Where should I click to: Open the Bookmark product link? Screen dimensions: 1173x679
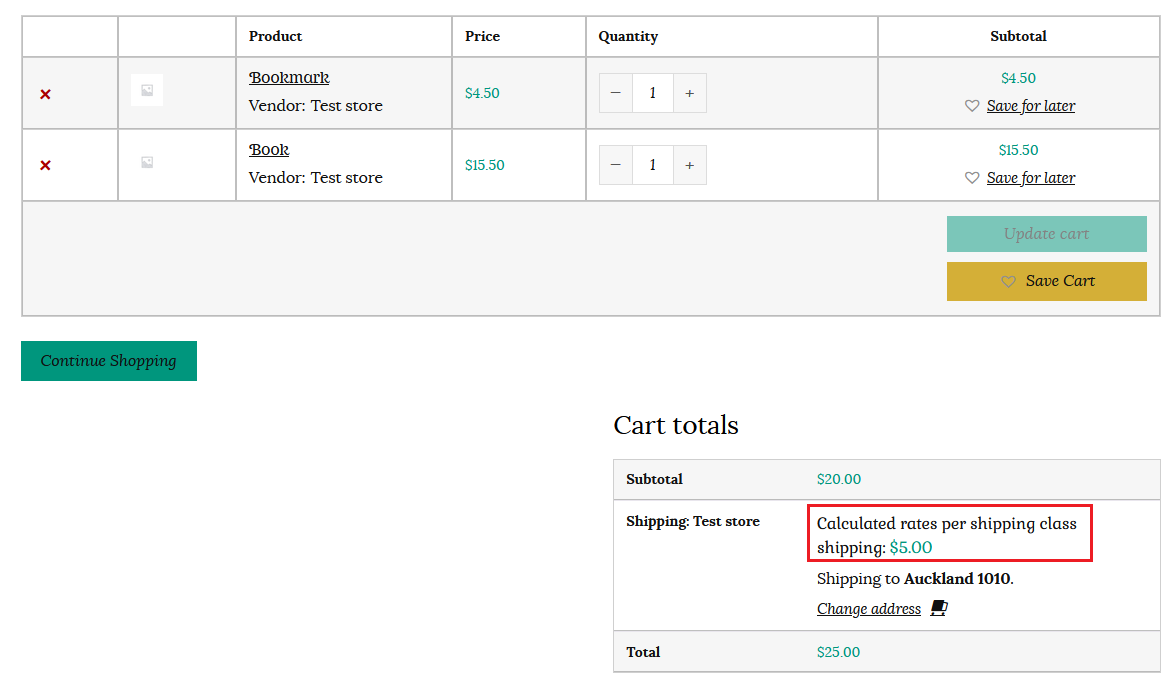[x=289, y=78]
